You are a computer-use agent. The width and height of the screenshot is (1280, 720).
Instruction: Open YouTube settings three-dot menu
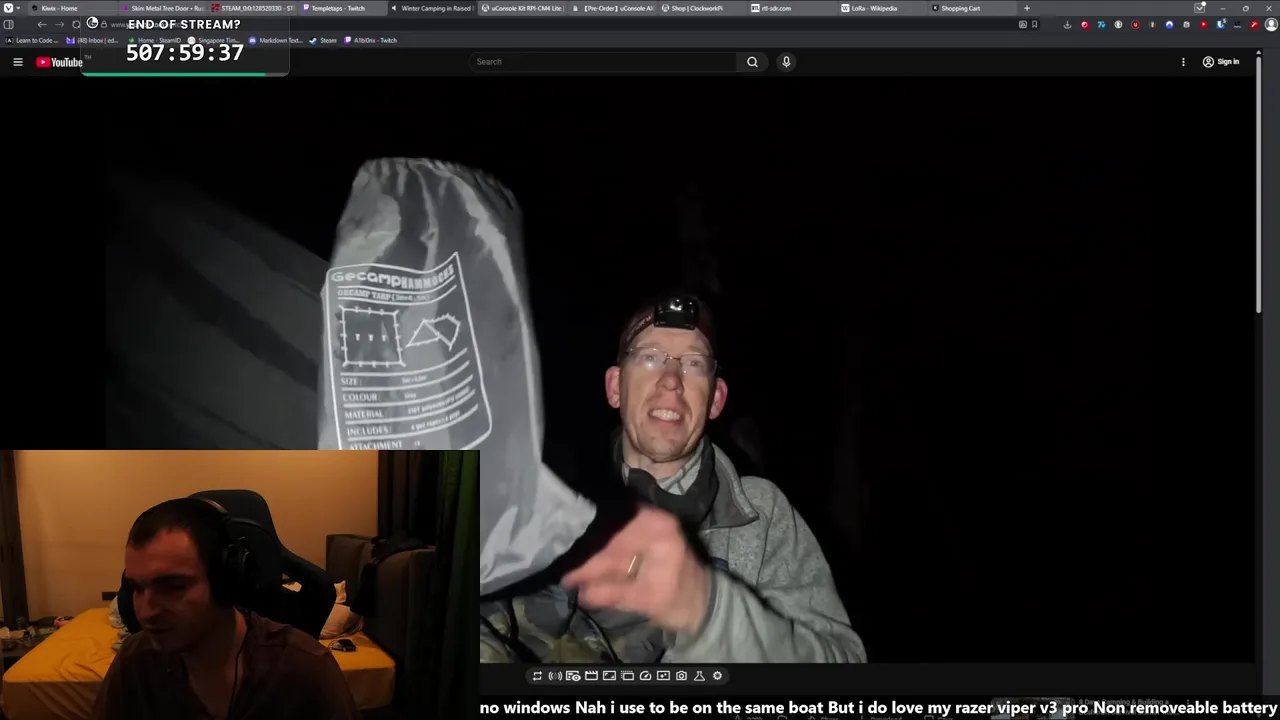1183,62
